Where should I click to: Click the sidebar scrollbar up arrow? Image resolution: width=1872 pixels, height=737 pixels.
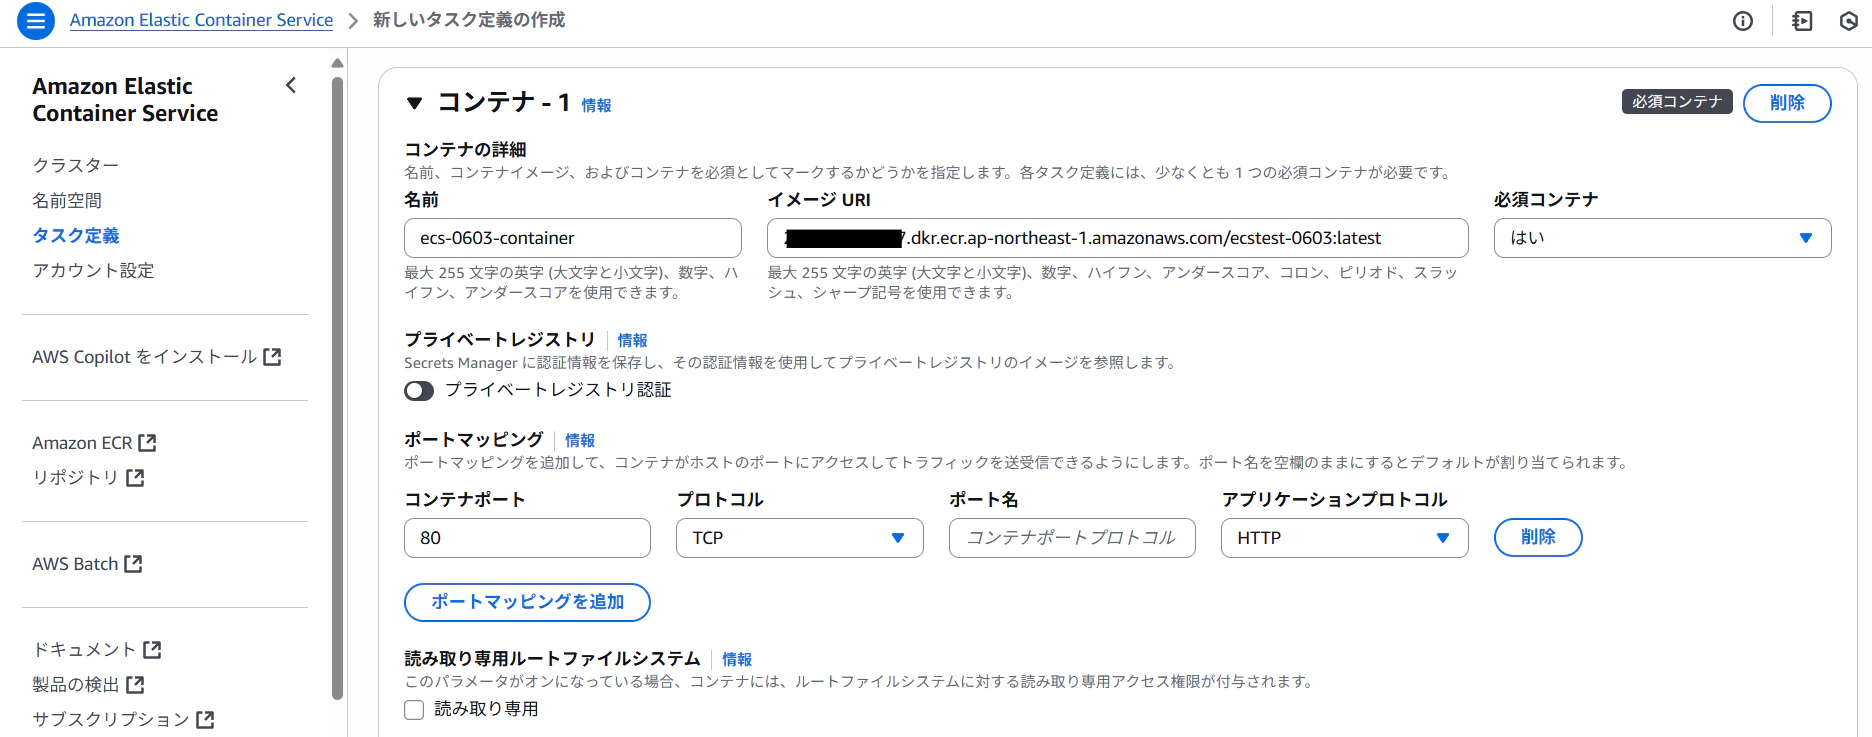coord(337,63)
